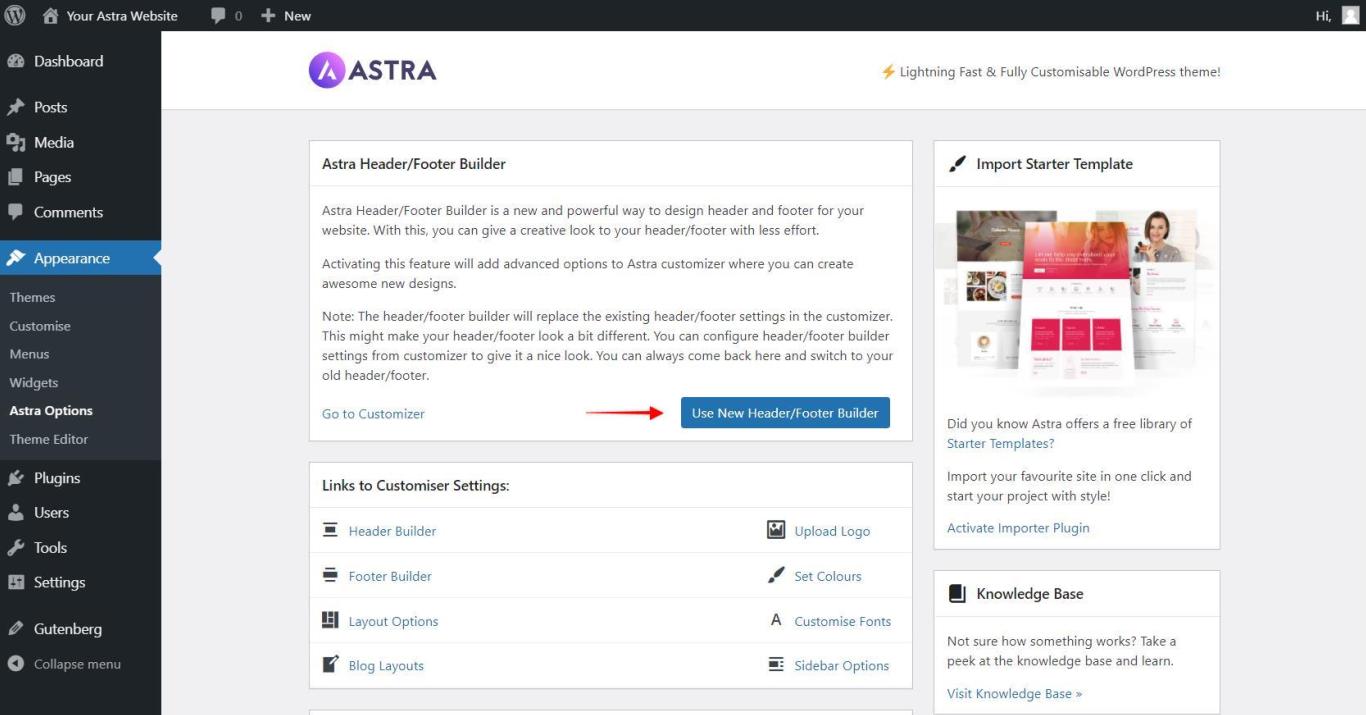Click the Gutenberg pencil icon
1366x715 pixels.
click(x=15, y=629)
